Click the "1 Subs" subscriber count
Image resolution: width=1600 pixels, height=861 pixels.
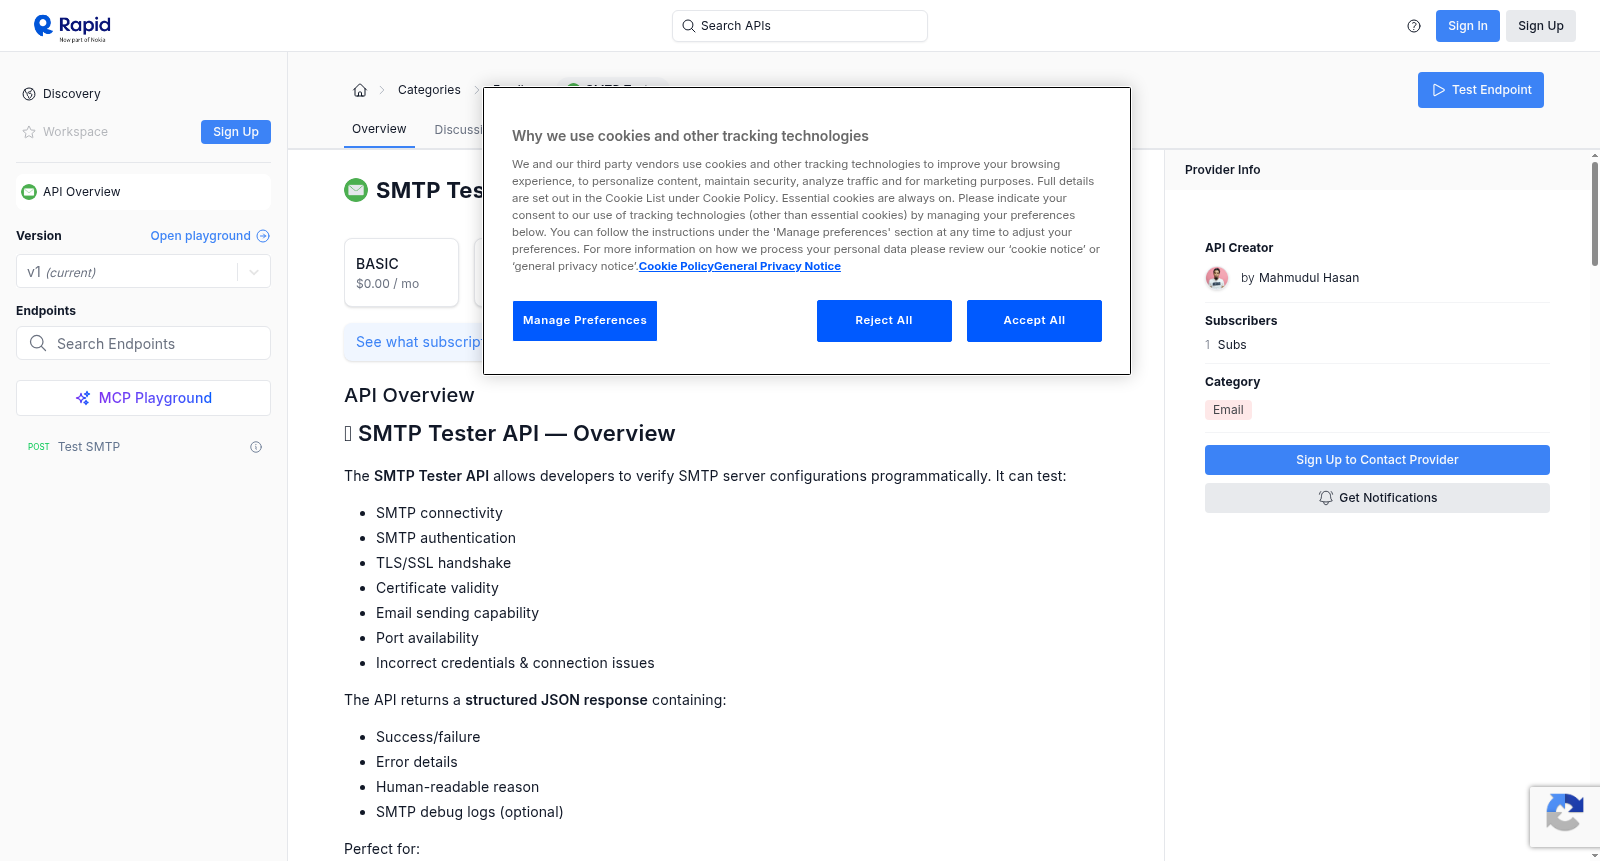(x=1226, y=345)
